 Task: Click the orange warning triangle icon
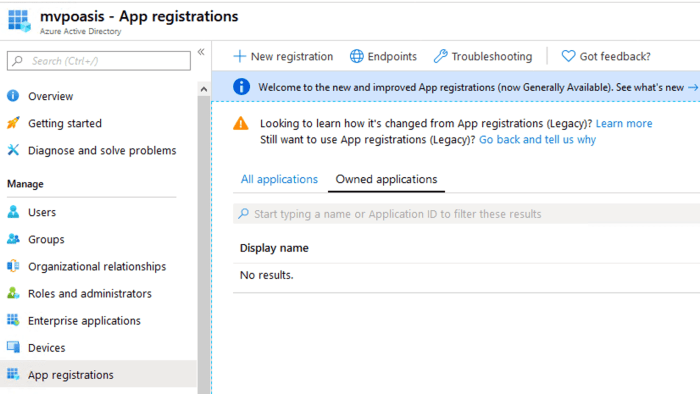(241, 124)
